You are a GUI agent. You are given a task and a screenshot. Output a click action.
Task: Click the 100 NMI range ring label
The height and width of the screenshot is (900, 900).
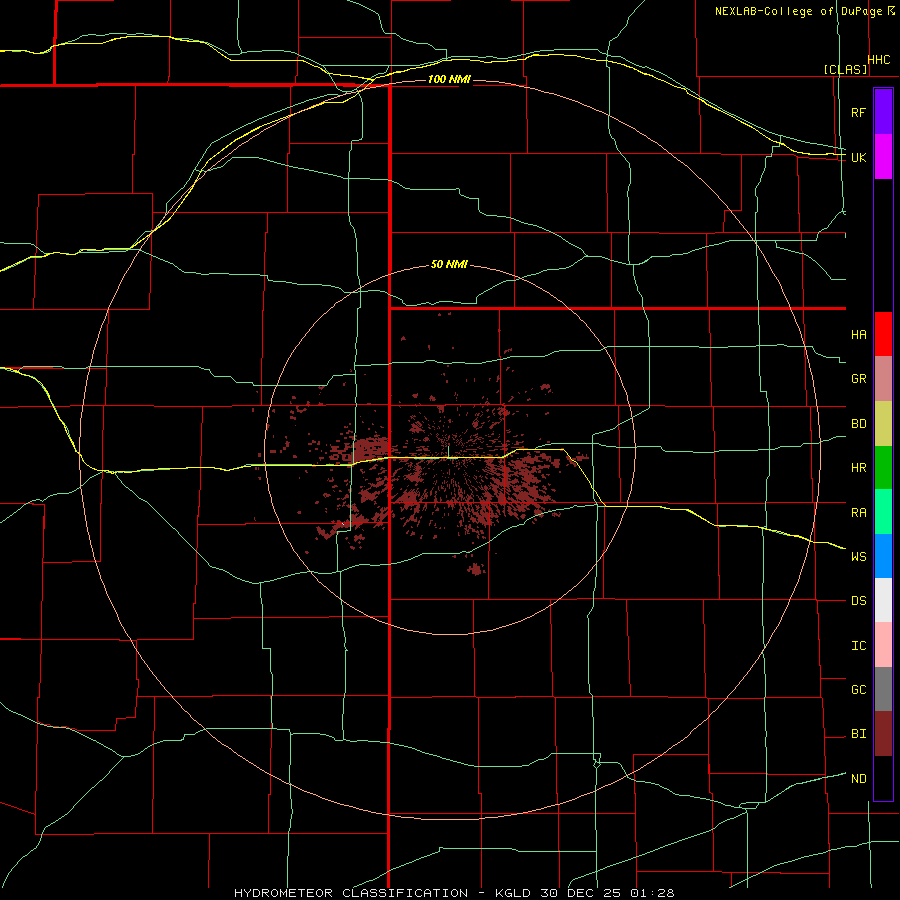(449, 79)
